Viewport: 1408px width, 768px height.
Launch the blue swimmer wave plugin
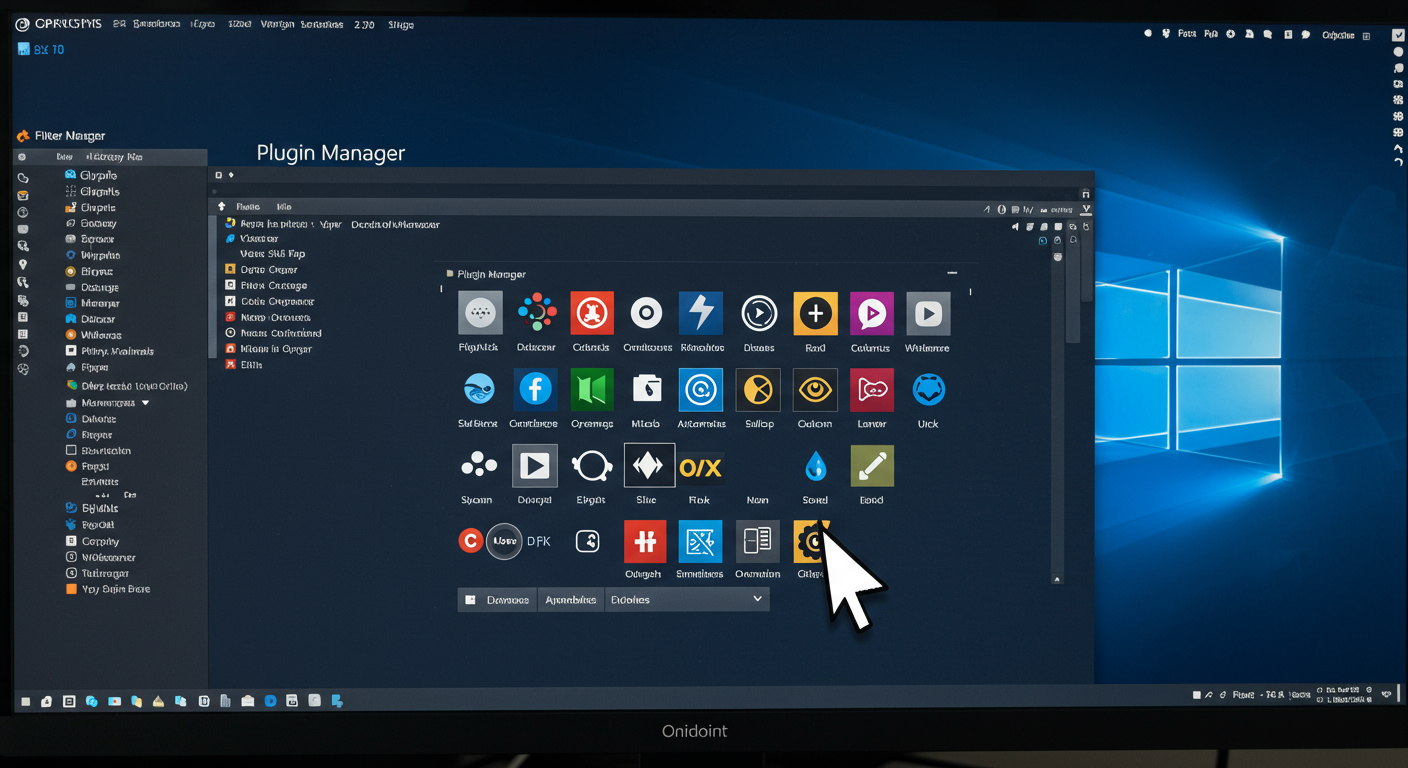pos(479,389)
